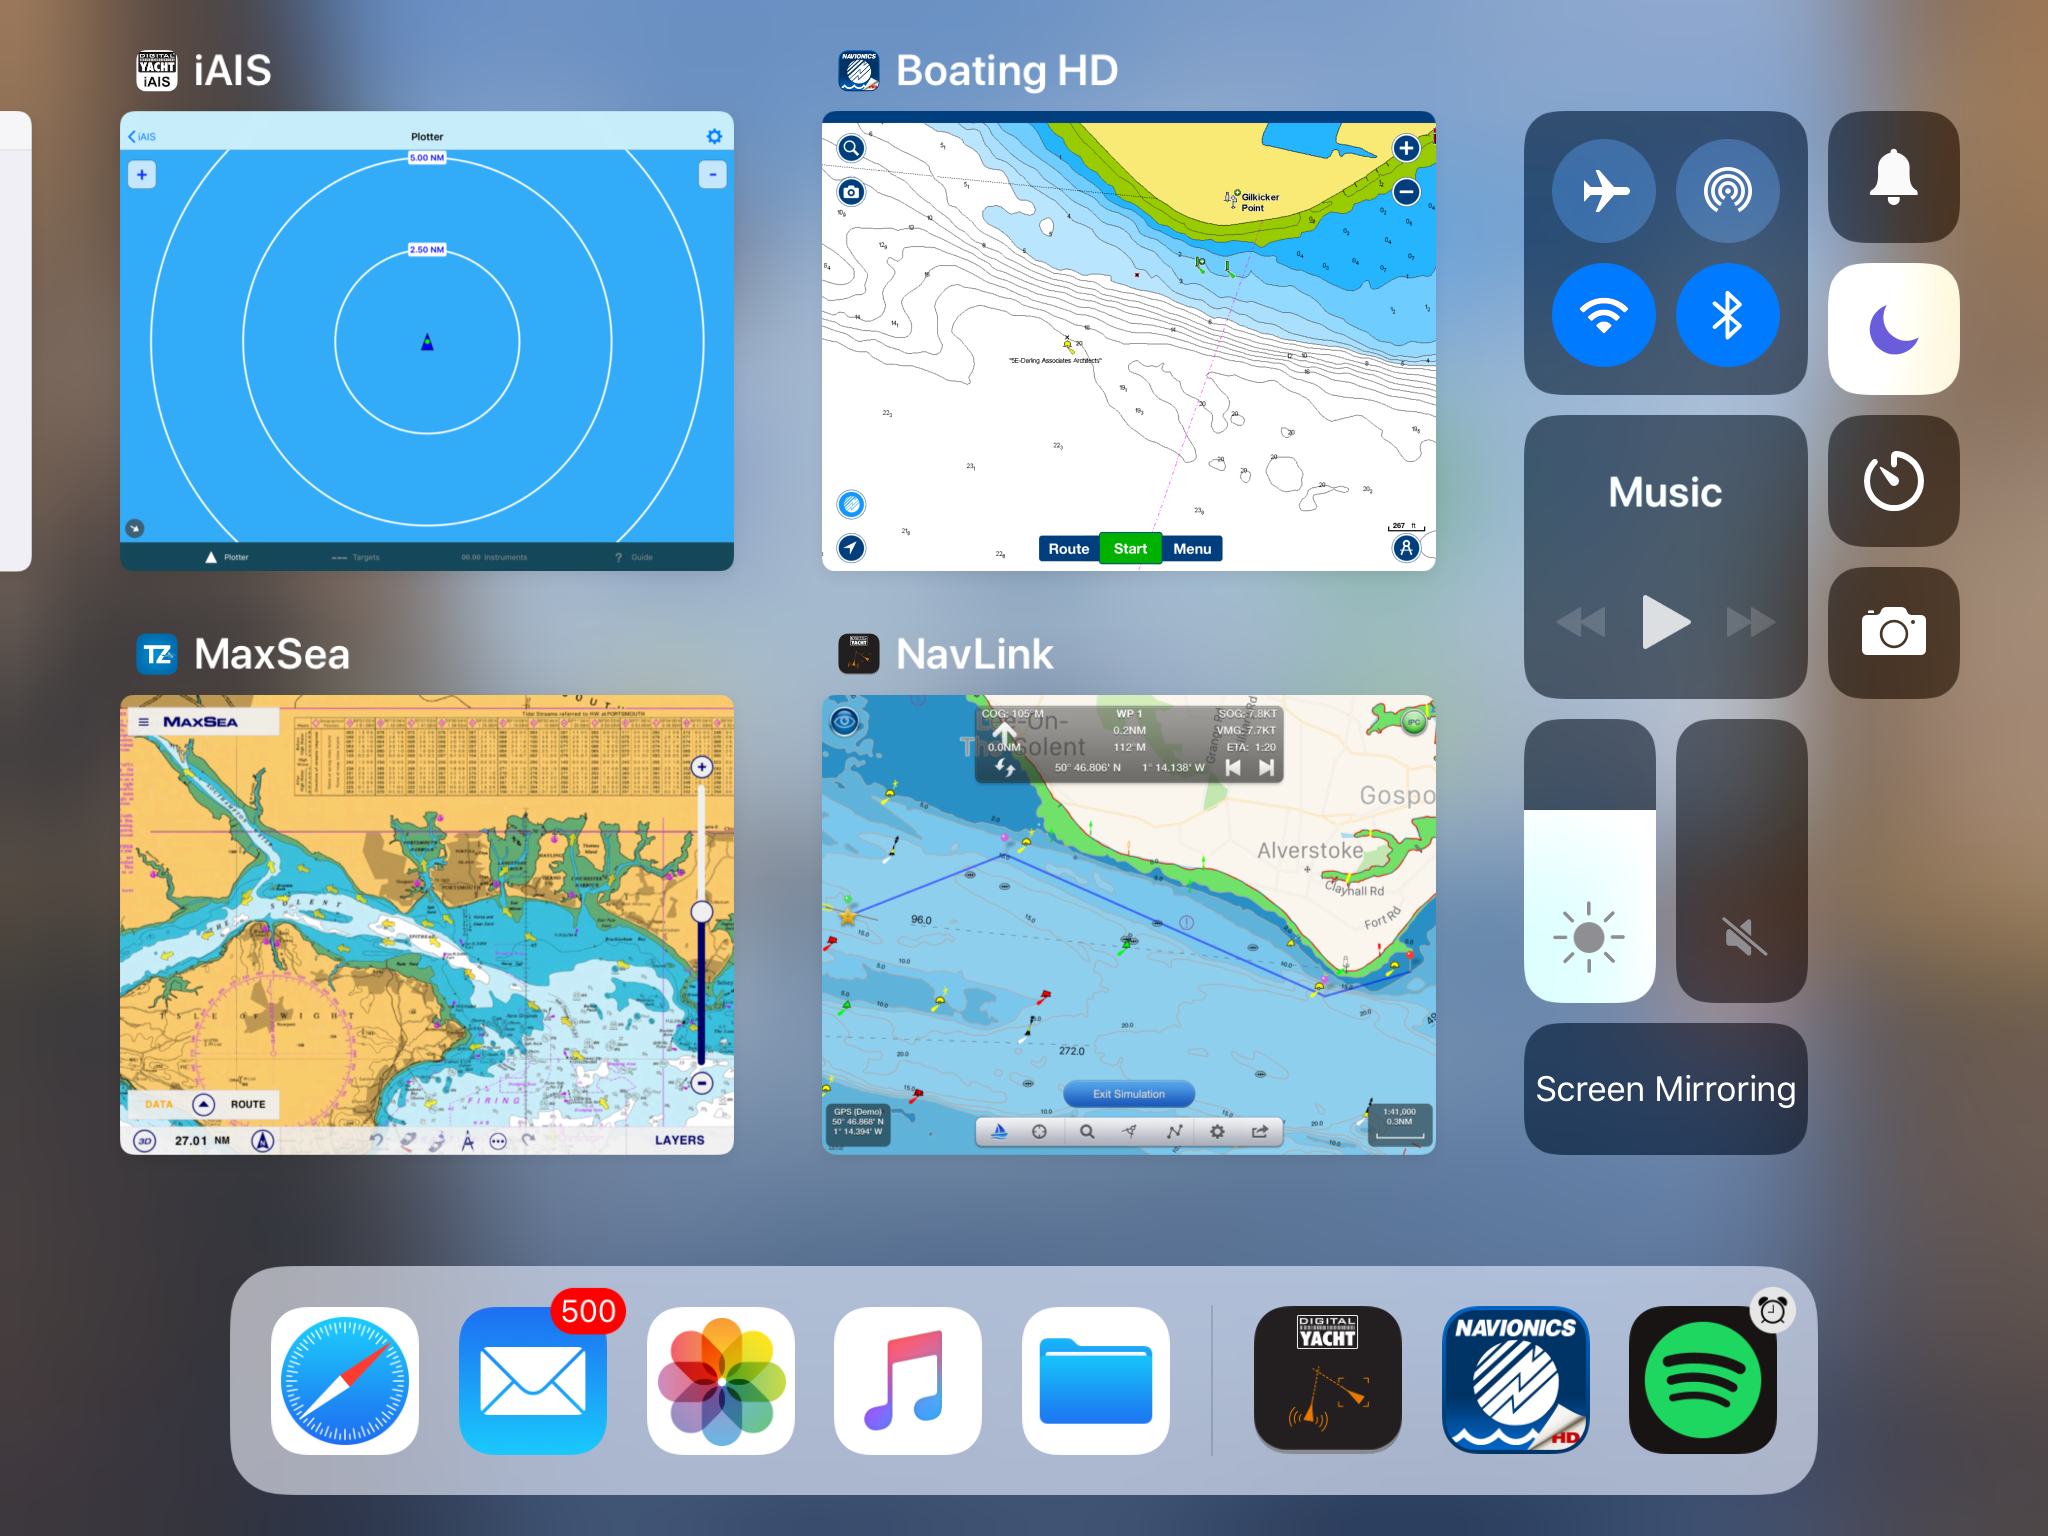Screen dimensions: 2048x1536
Task: Switch to the Route tab in Boating HD
Action: pos(1068,548)
